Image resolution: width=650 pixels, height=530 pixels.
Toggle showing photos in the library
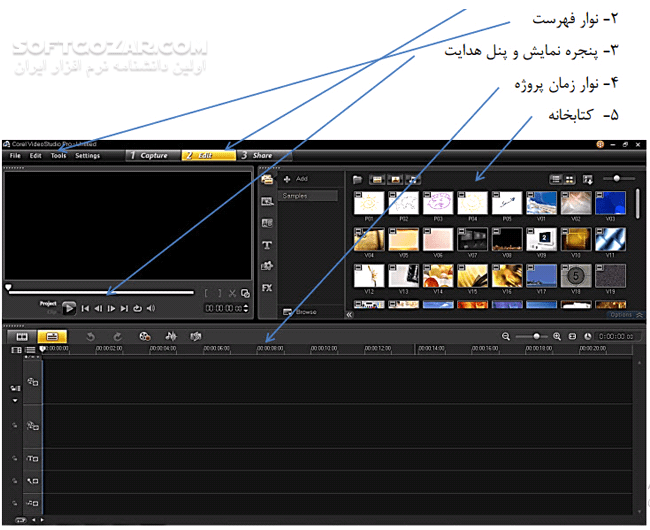[395, 179]
